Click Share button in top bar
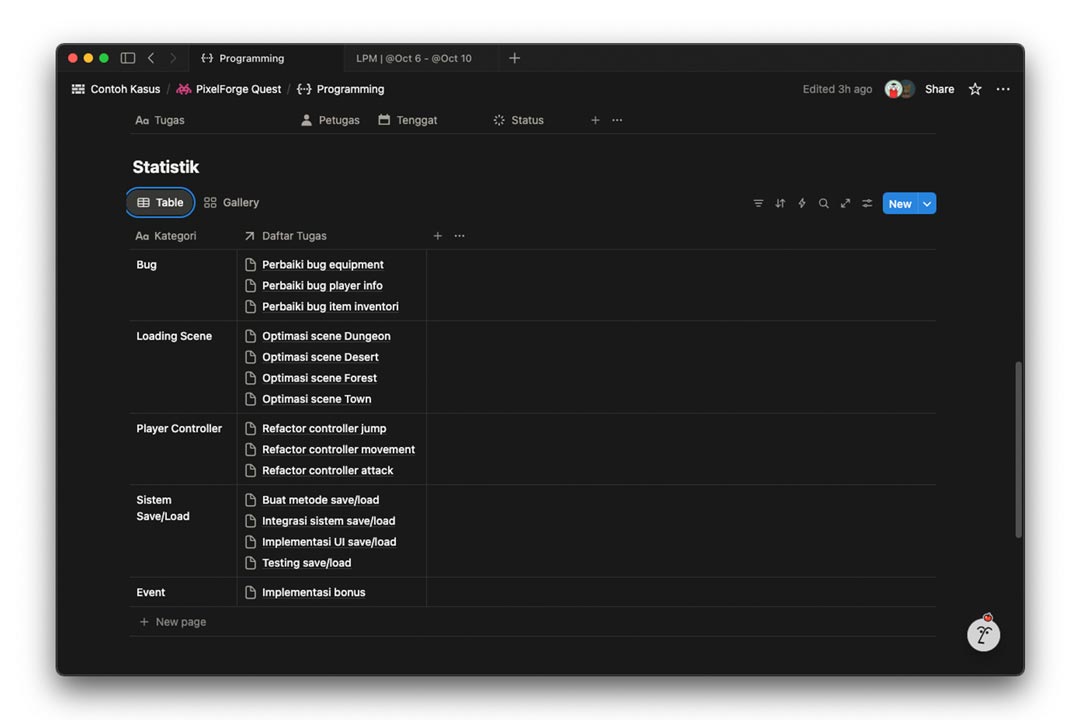1080x720 pixels. click(939, 89)
